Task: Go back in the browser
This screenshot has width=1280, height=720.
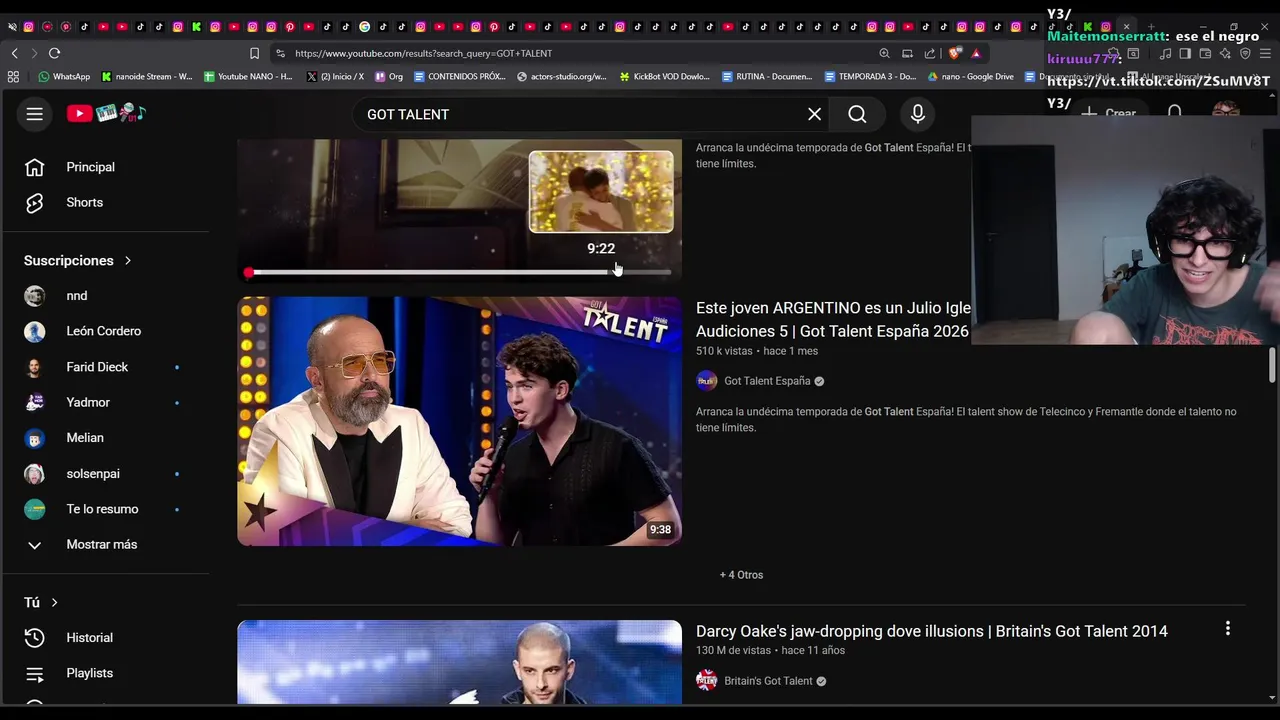Action: (14, 53)
